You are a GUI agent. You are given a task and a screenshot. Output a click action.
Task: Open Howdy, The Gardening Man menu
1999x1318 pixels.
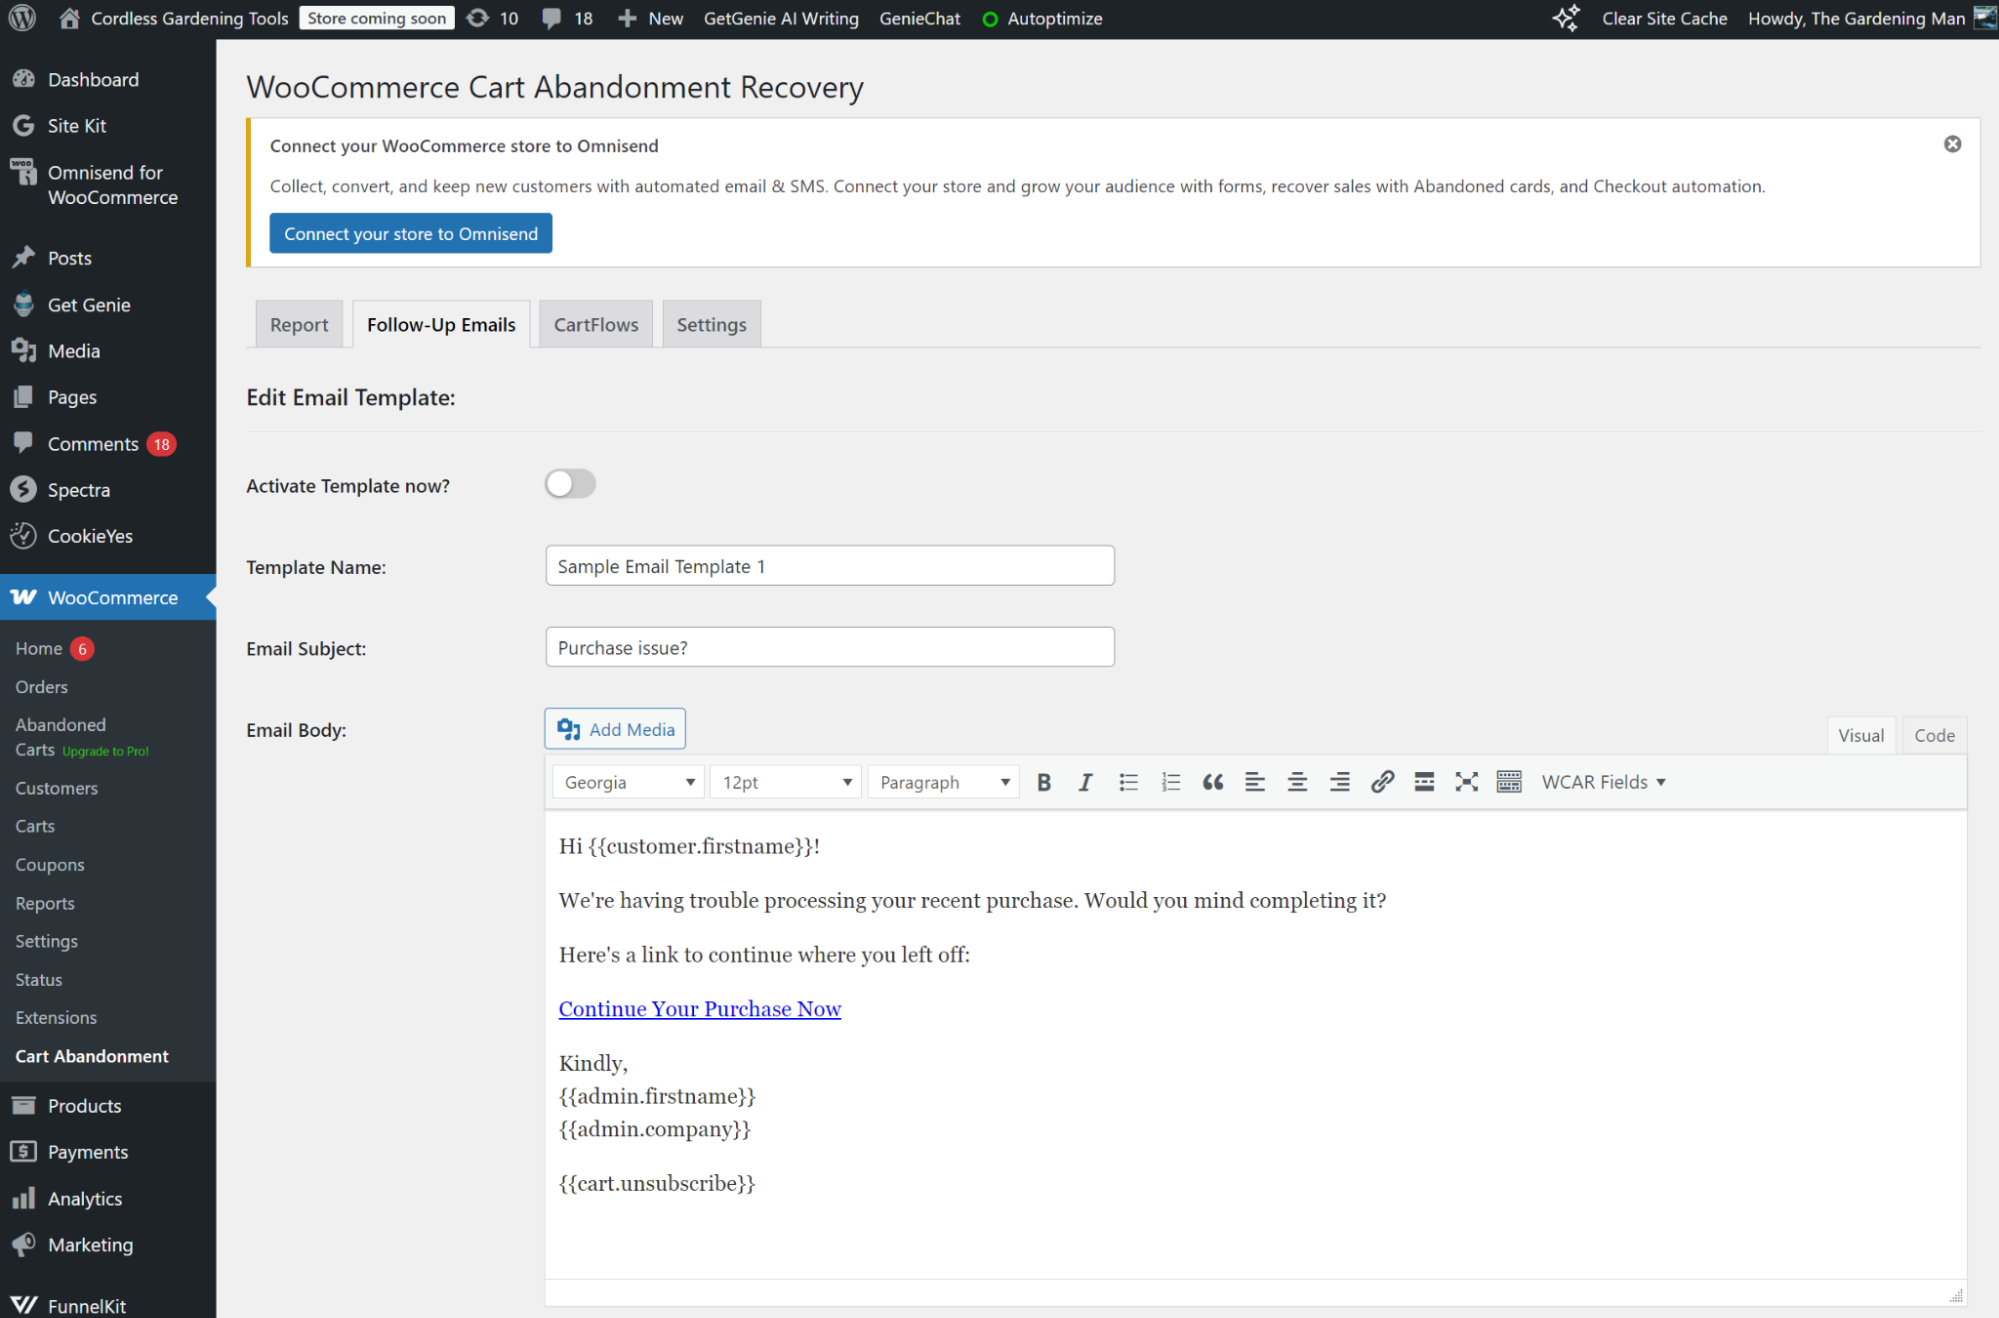[x=1872, y=18]
